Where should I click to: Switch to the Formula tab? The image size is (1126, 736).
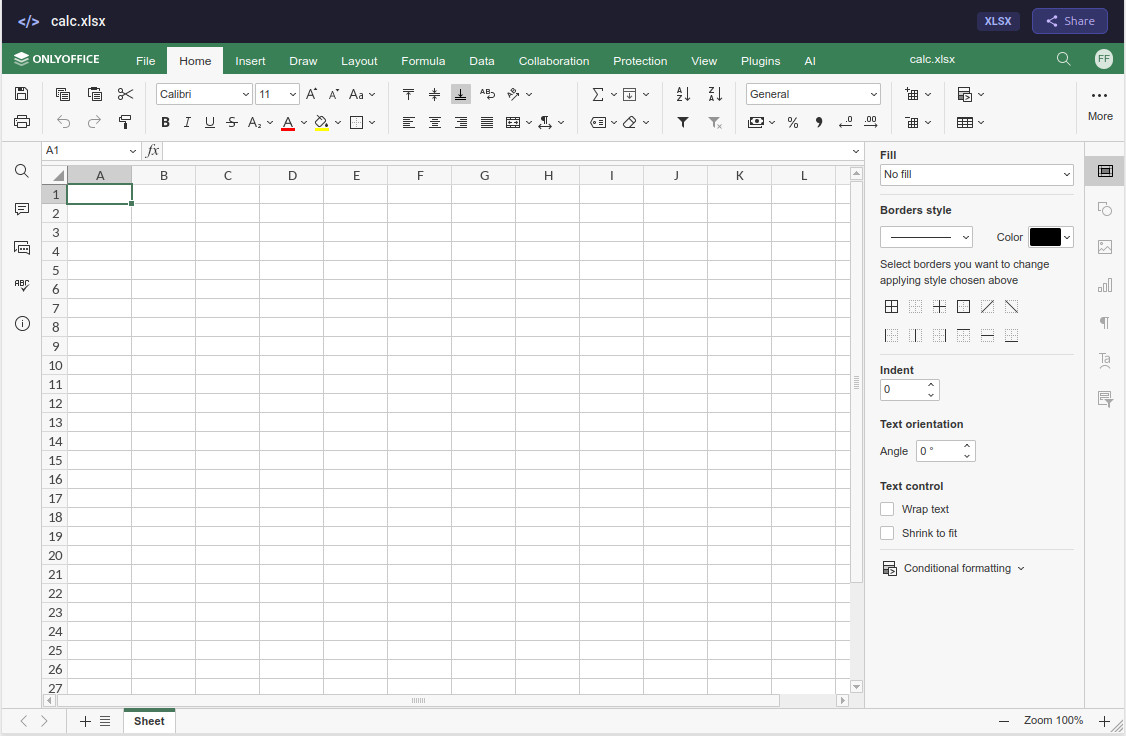423,61
